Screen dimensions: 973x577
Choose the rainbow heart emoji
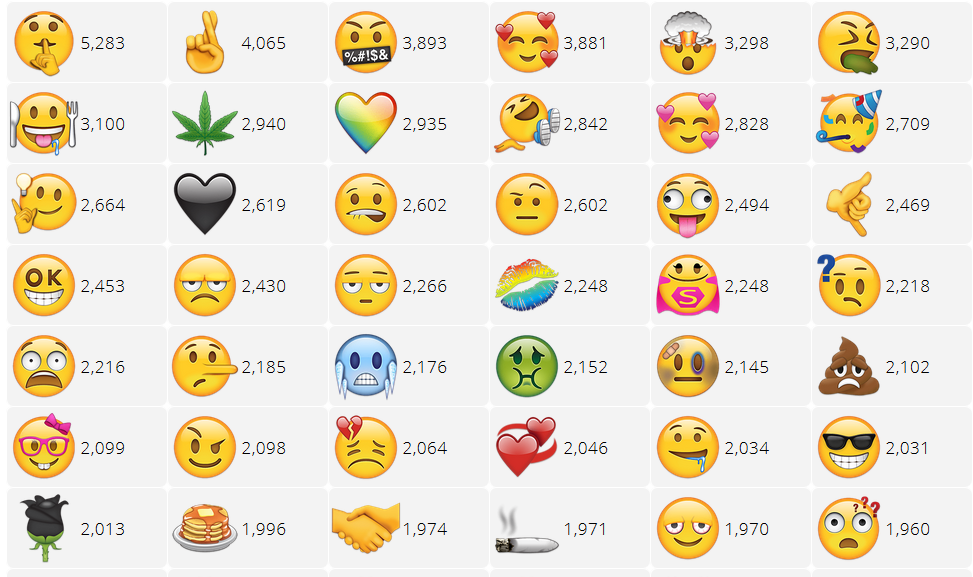(x=365, y=123)
